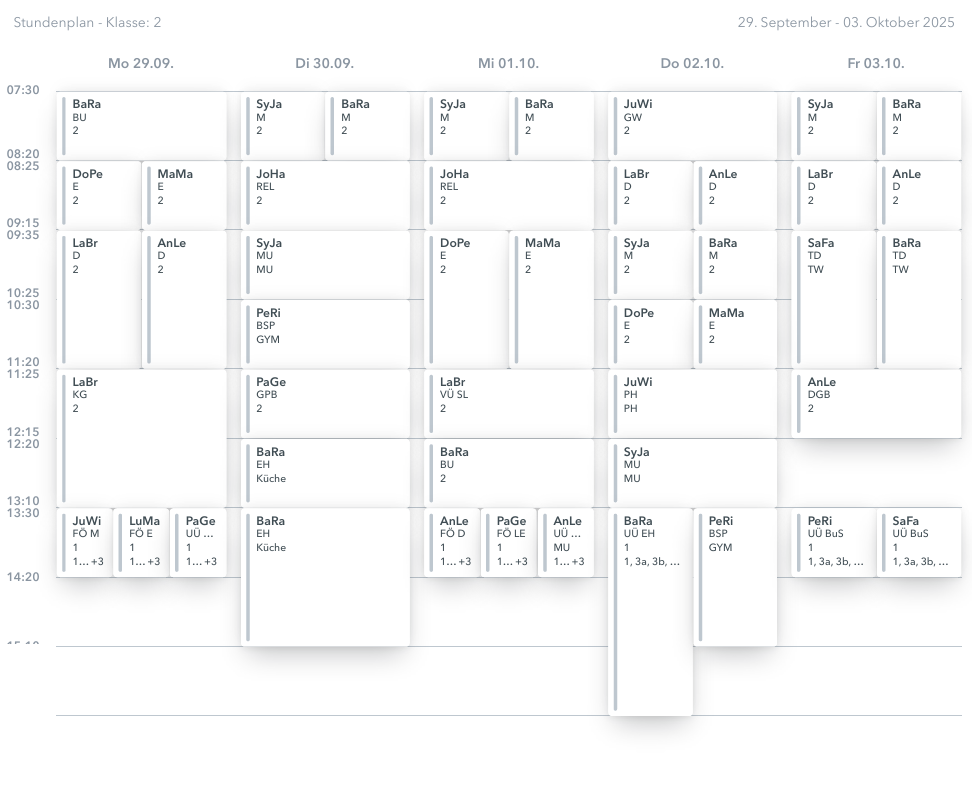The height and width of the screenshot is (785, 972).
Task: Select Wednesday's LaBr VÜ SL lesson
Action: pyautogui.click(x=510, y=404)
